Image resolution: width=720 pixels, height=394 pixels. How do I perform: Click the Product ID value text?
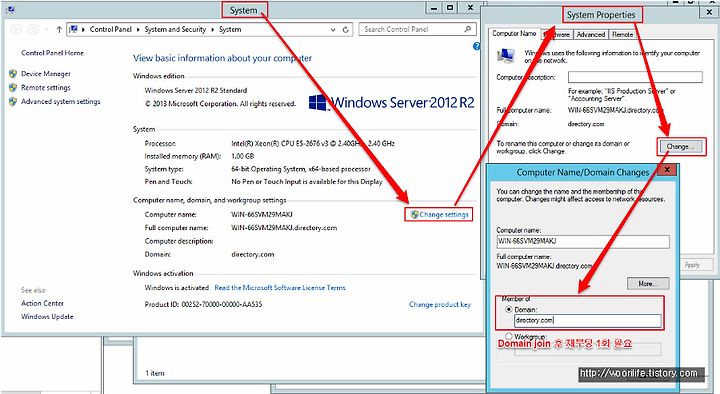[222, 304]
